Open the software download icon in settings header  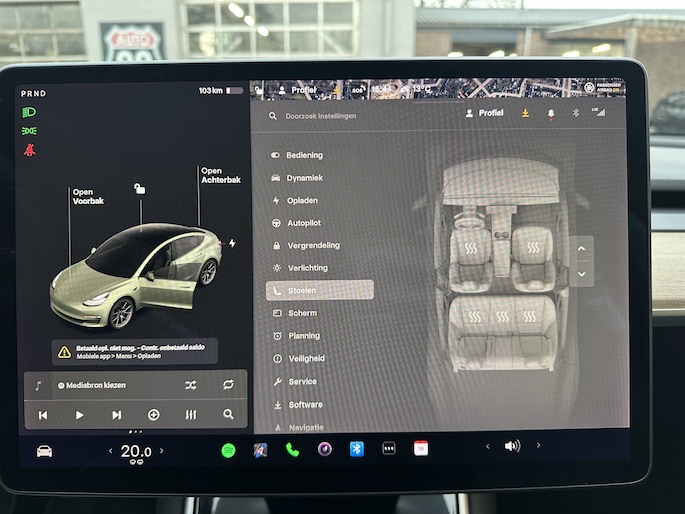coord(525,113)
